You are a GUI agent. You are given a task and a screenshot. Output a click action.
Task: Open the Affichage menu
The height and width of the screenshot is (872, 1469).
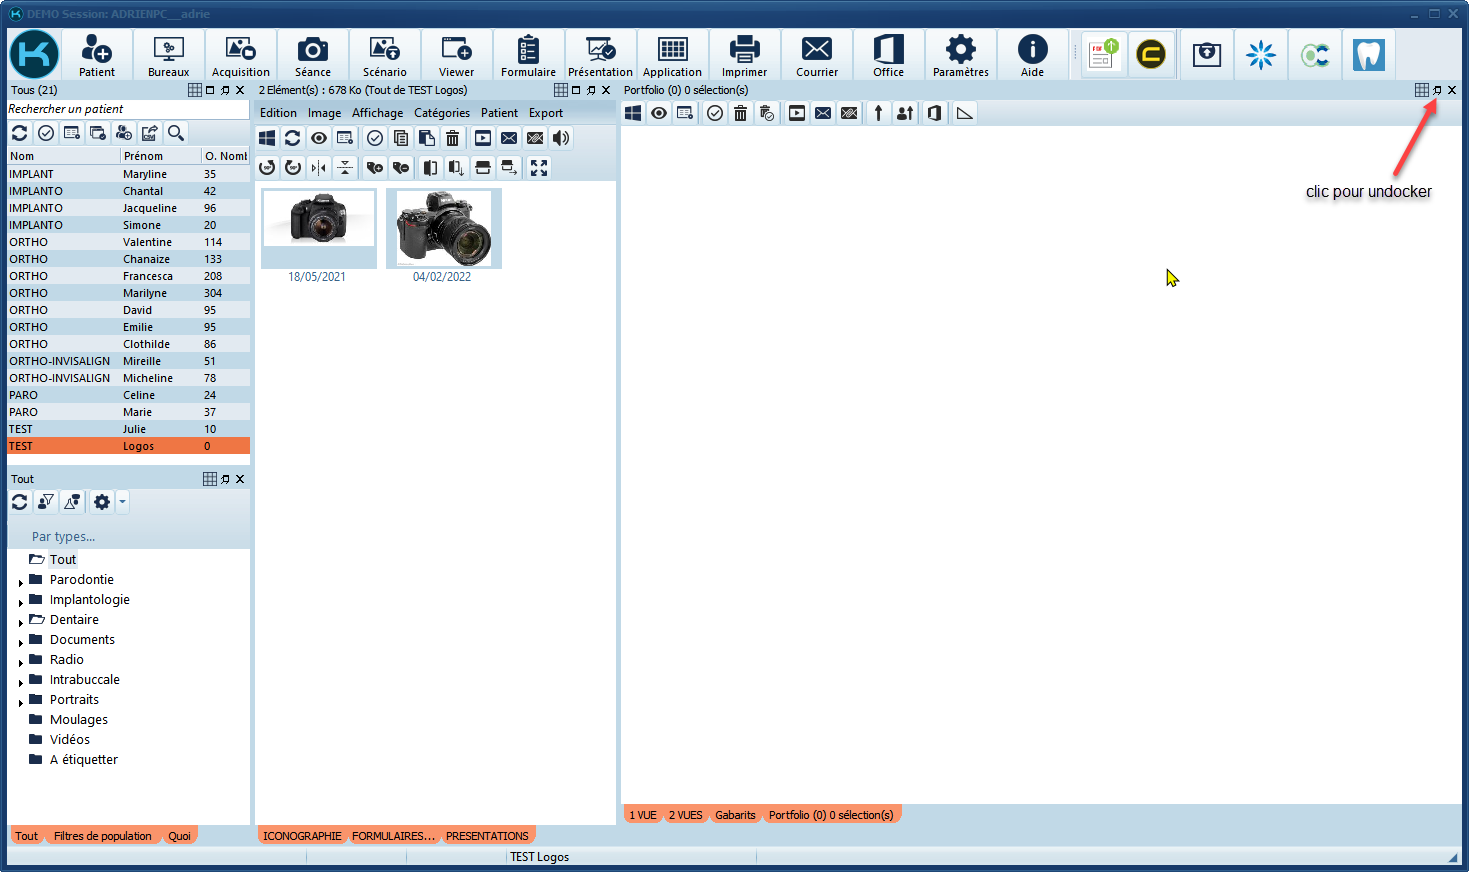pos(377,113)
